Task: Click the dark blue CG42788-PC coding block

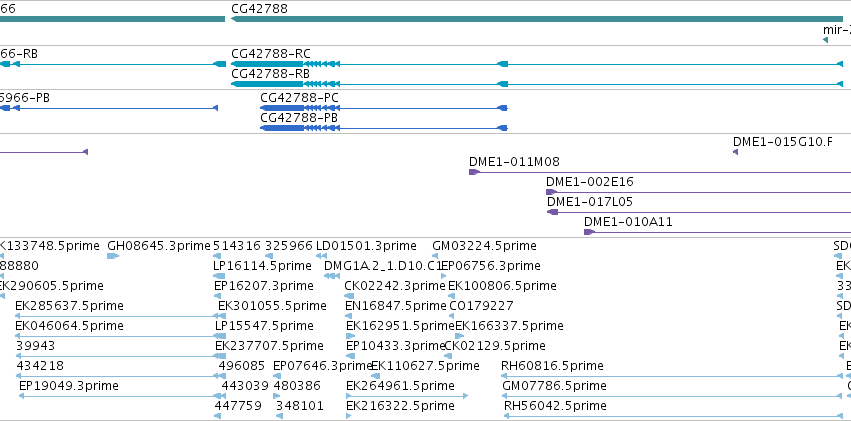Action: coord(282,108)
